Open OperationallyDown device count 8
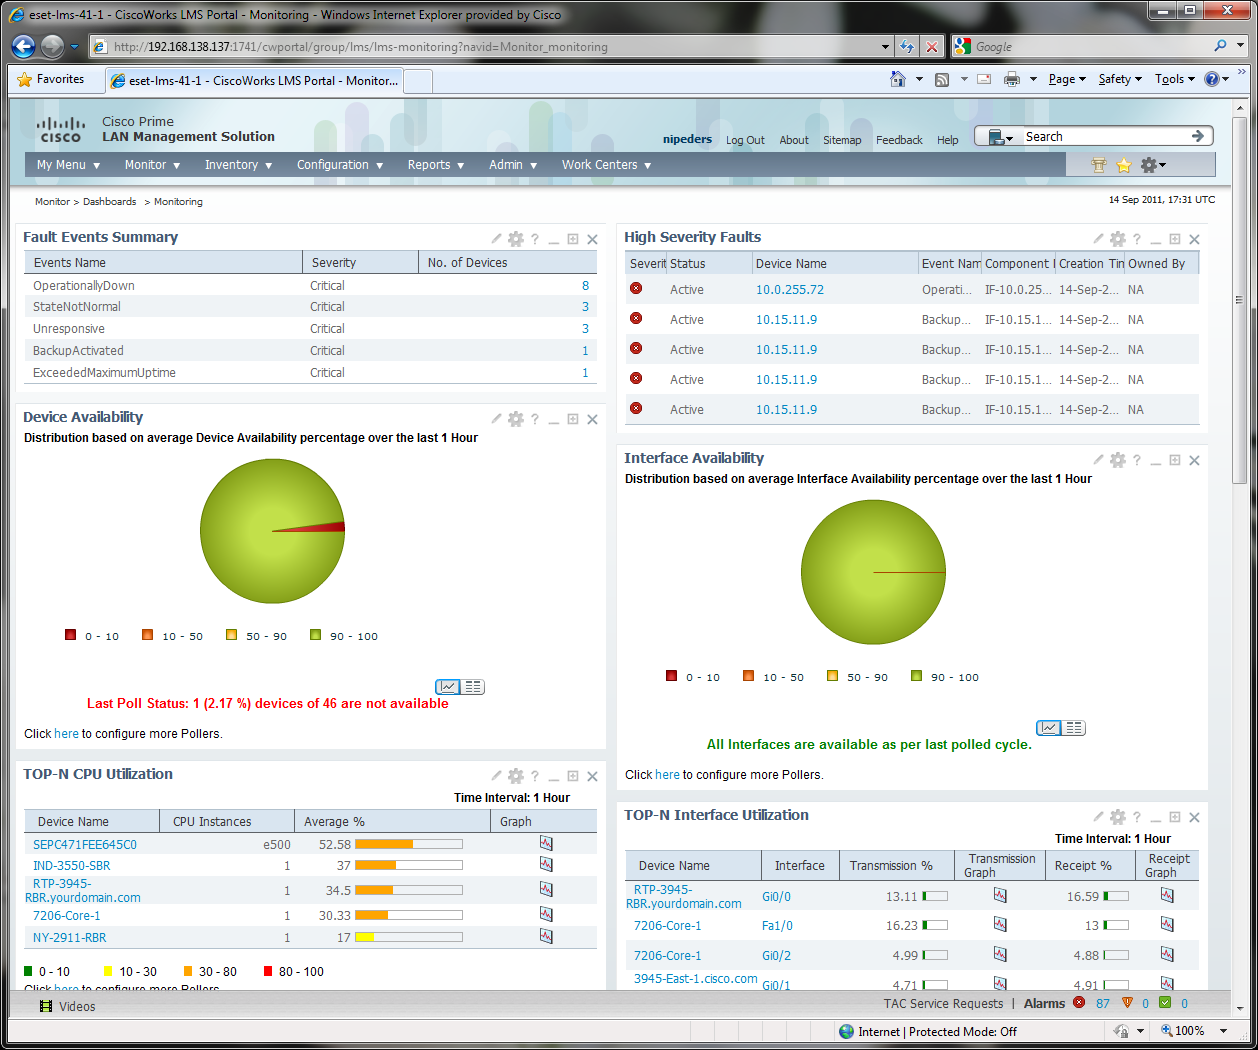This screenshot has width=1258, height=1050. pos(585,285)
